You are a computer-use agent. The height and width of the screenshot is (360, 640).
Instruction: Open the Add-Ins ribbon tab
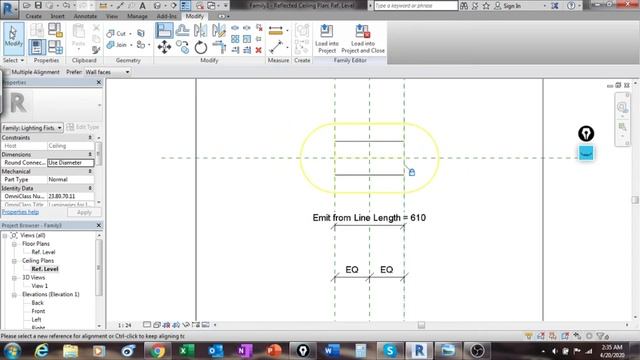tap(167, 16)
